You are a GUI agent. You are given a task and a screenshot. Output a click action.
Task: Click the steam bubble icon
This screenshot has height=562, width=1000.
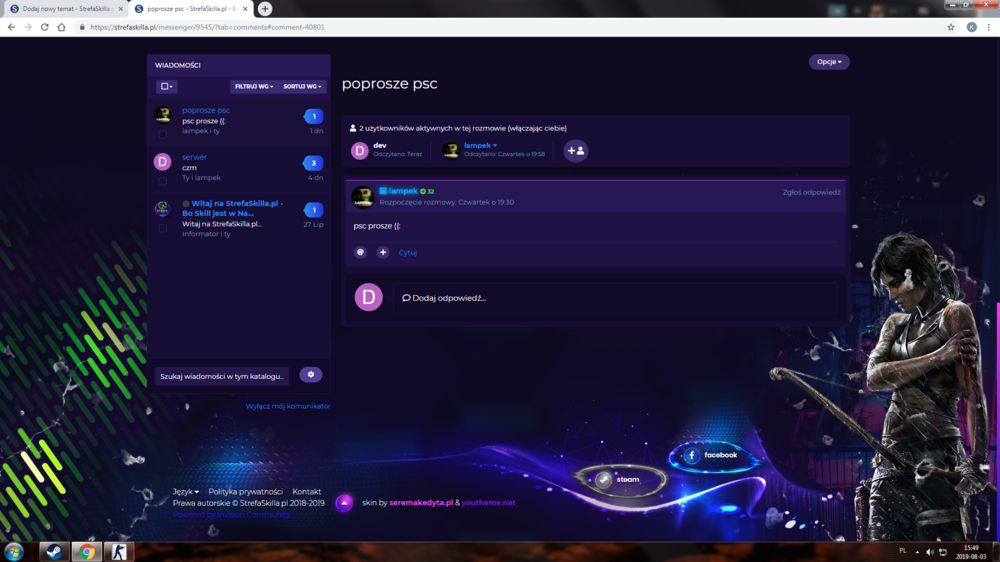[603, 480]
